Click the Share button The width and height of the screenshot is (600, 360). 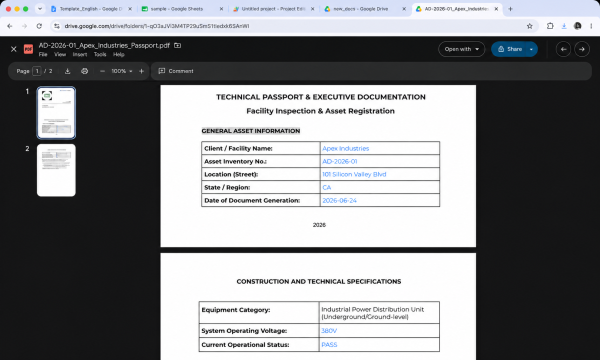tap(510, 49)
